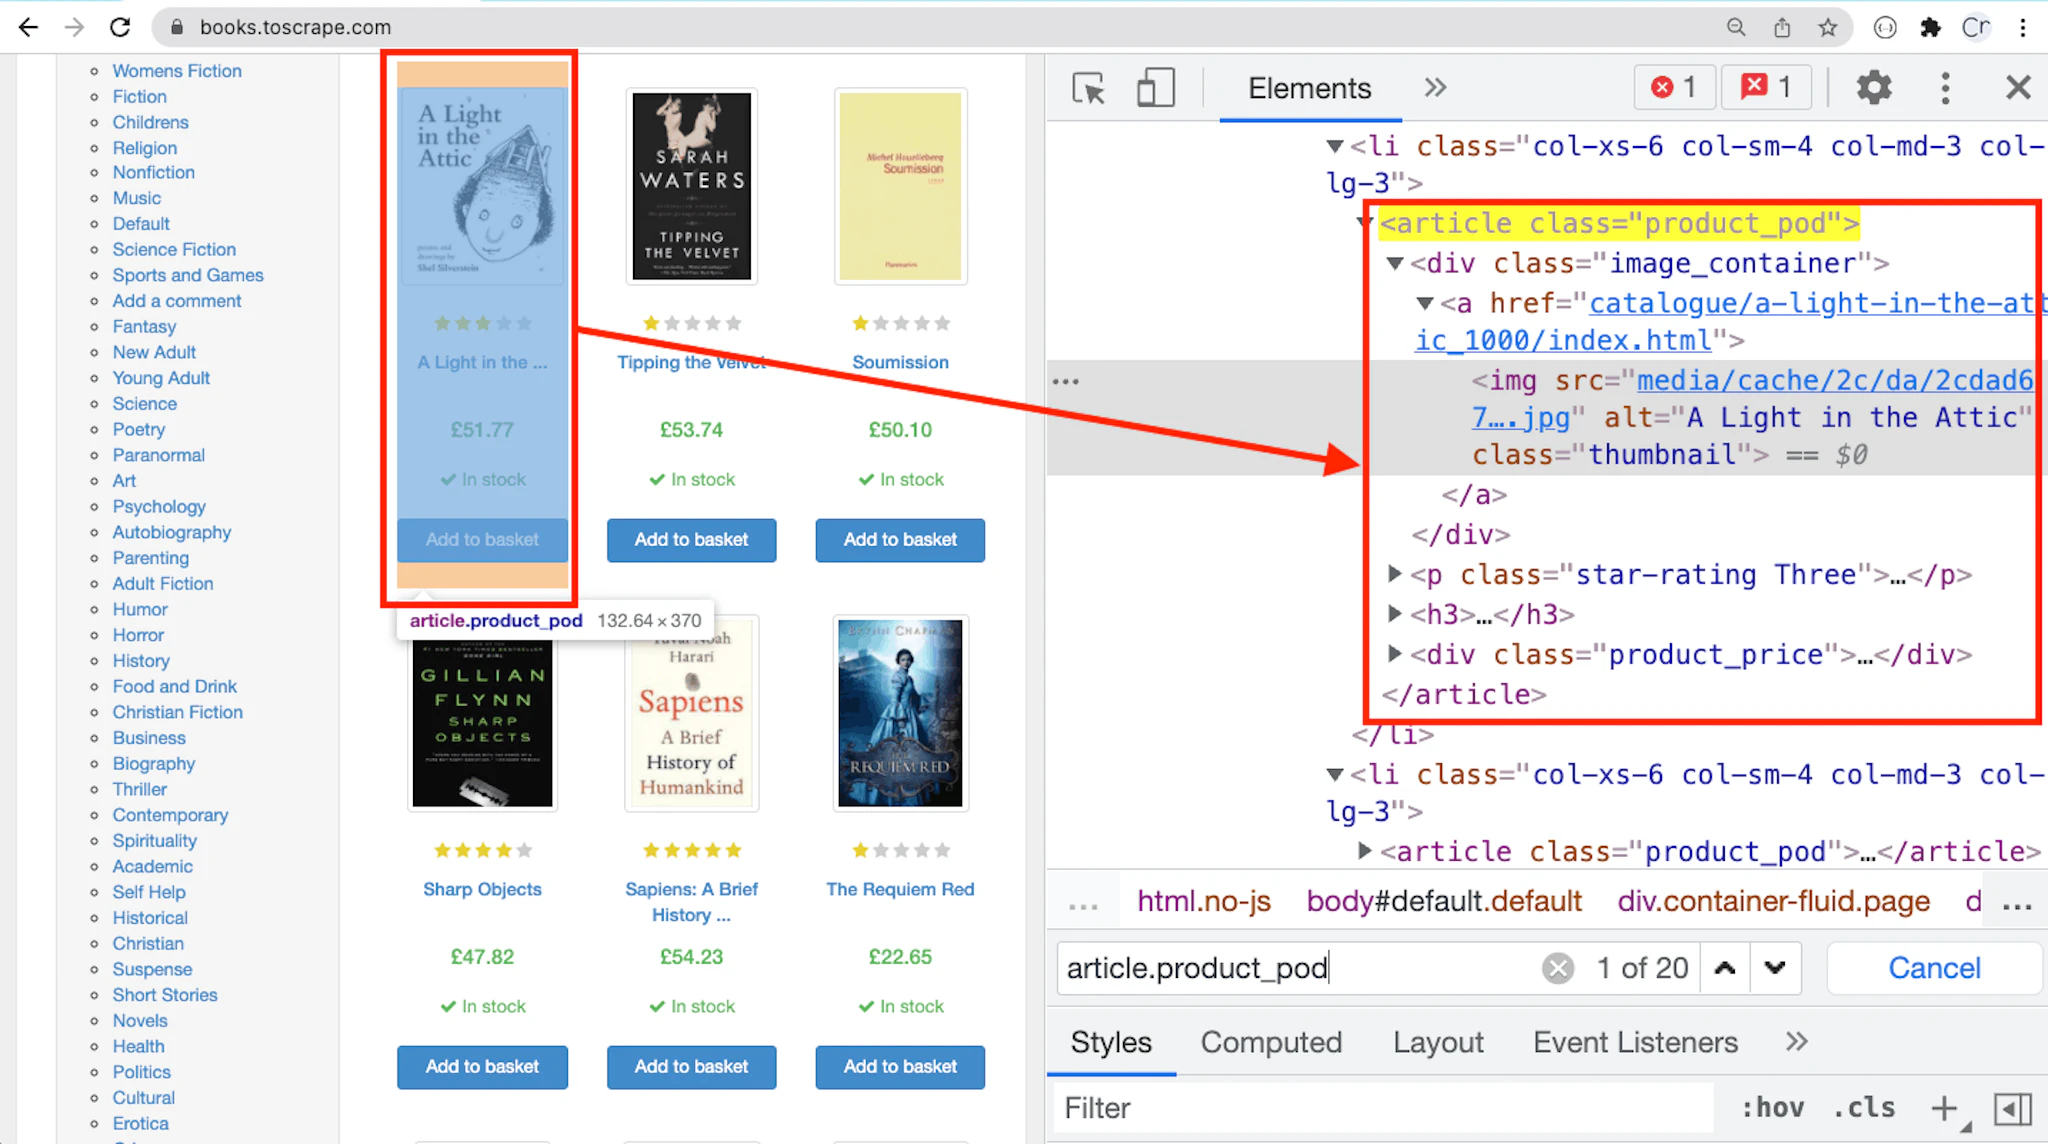Open the Computed tab

[1271, 1042]
